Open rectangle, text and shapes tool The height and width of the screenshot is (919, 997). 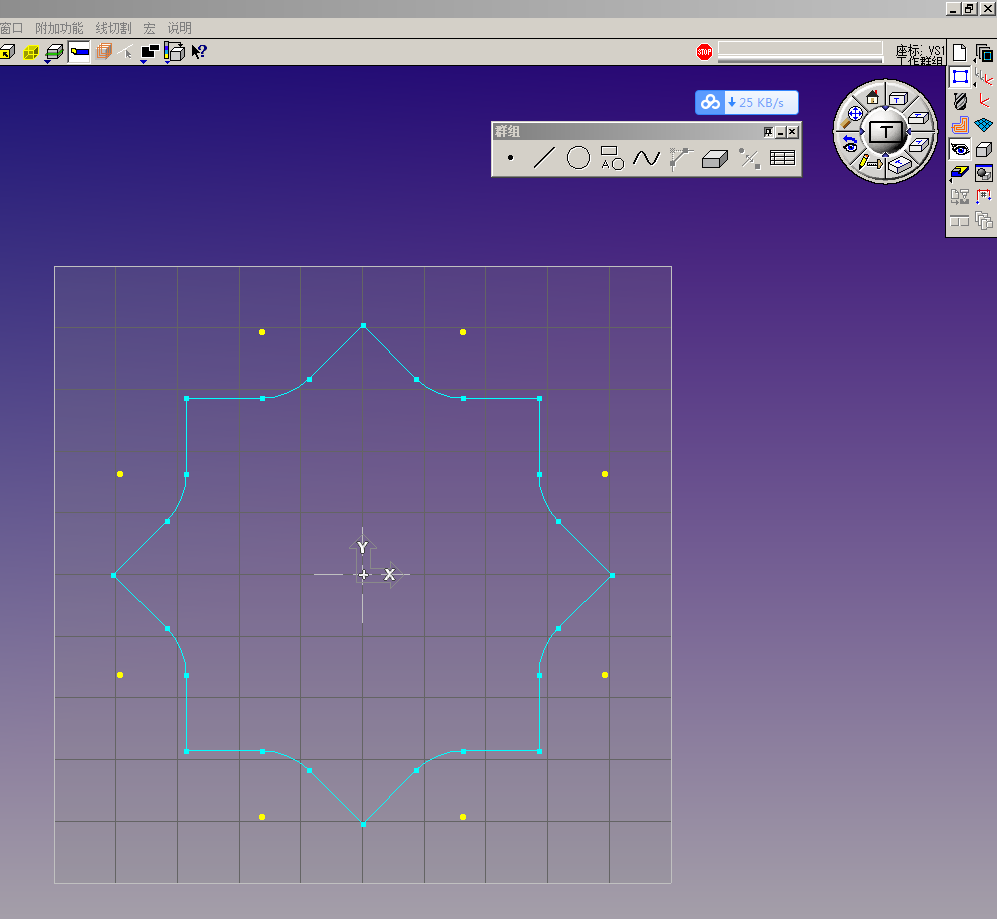coord(612,158)
